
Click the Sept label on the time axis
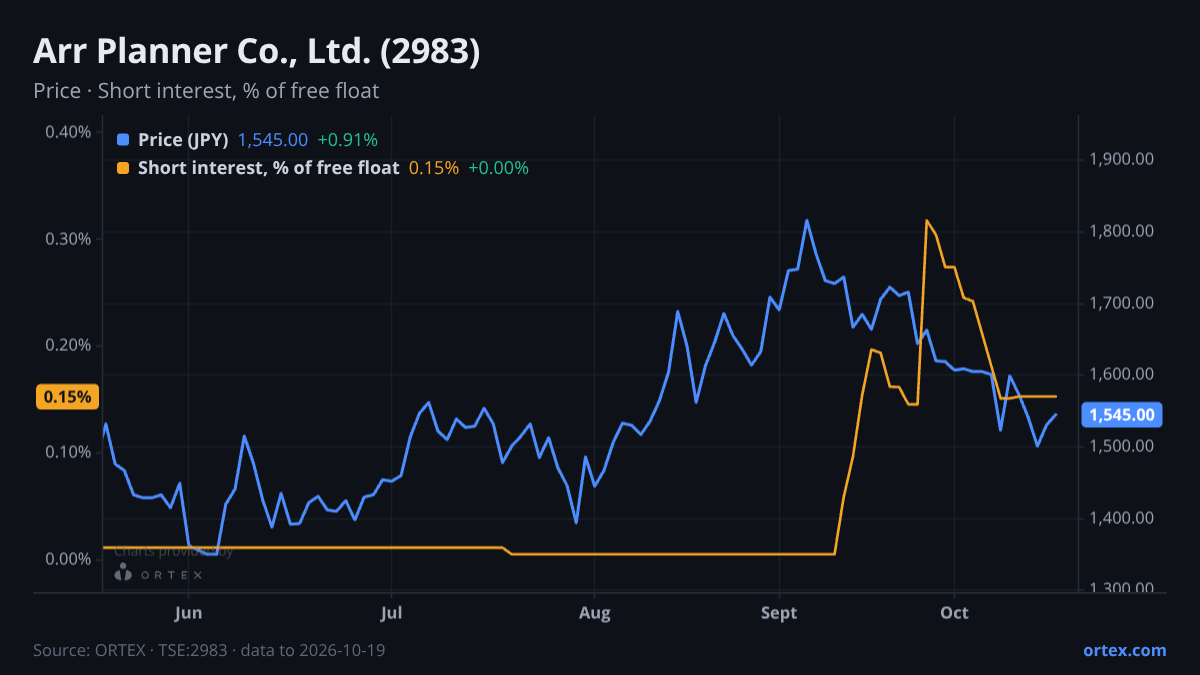pos(779,612)
